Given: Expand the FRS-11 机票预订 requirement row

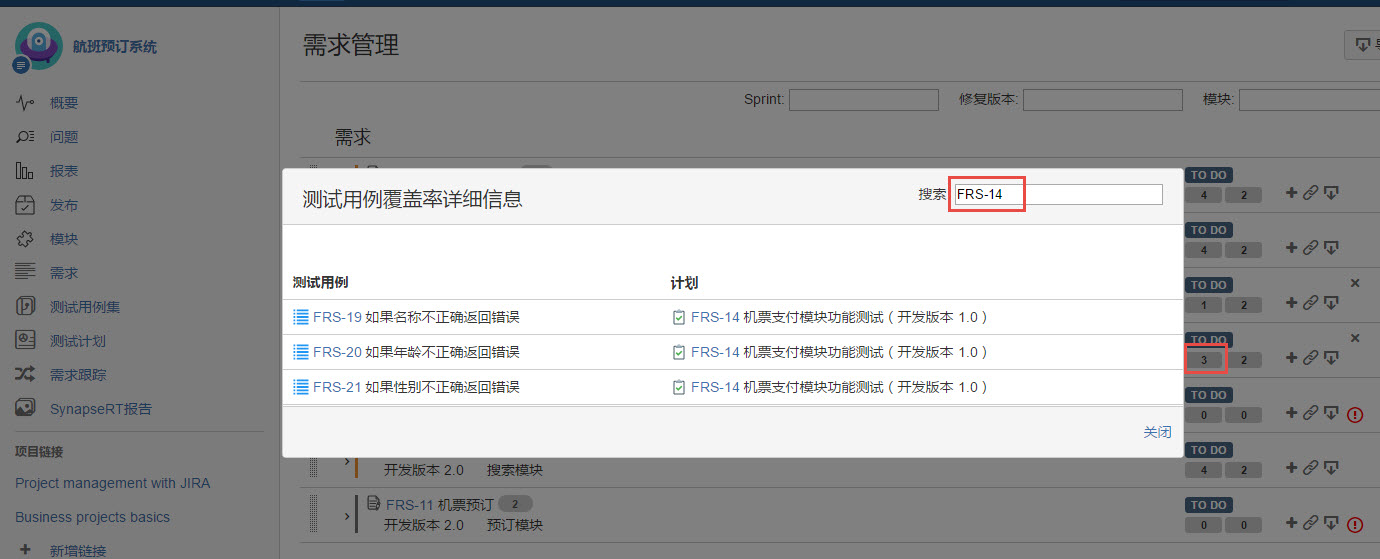Looking at the screenshot, I should [x=347, y=516].
